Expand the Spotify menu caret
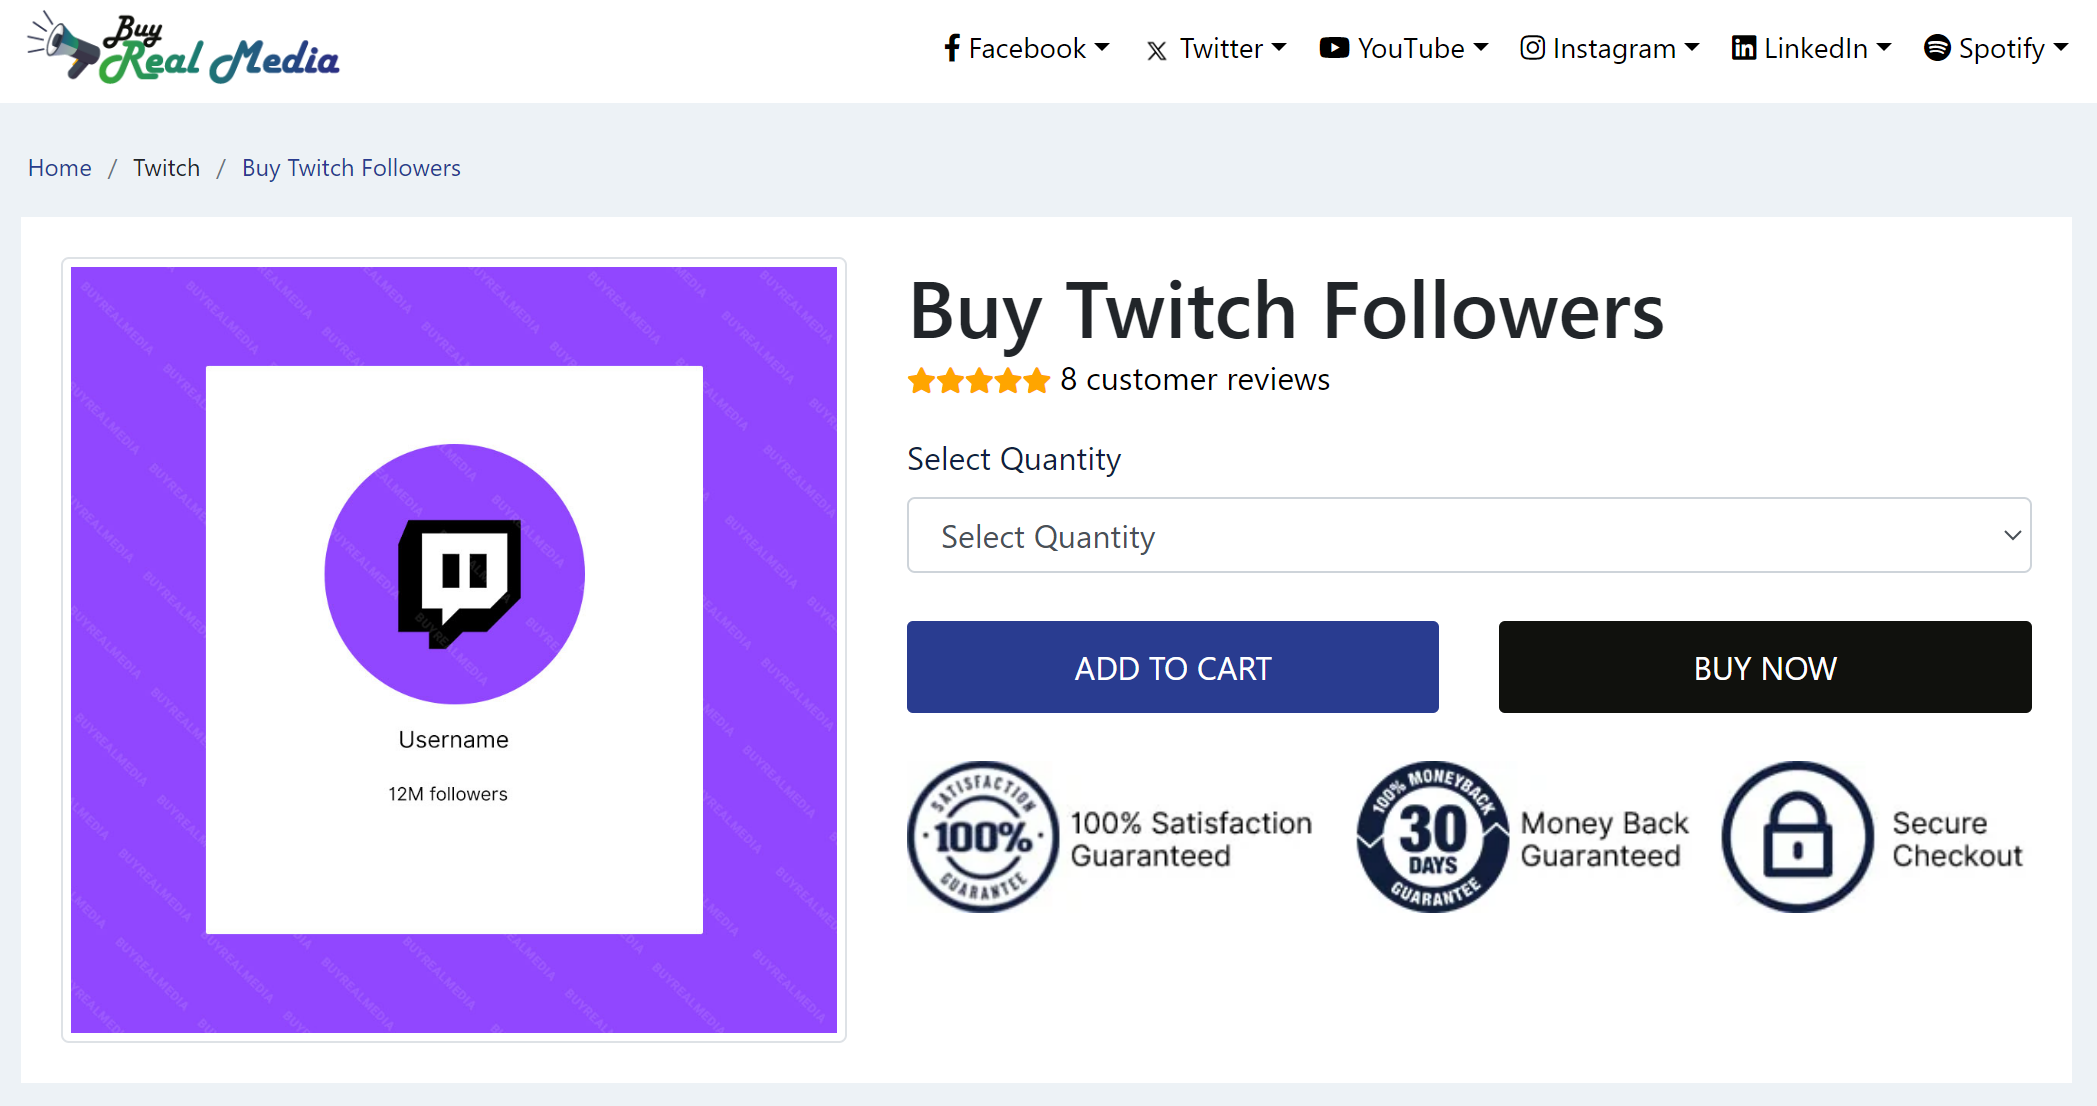This screenshot has width=2097, height=1106. click(2061, 47)
